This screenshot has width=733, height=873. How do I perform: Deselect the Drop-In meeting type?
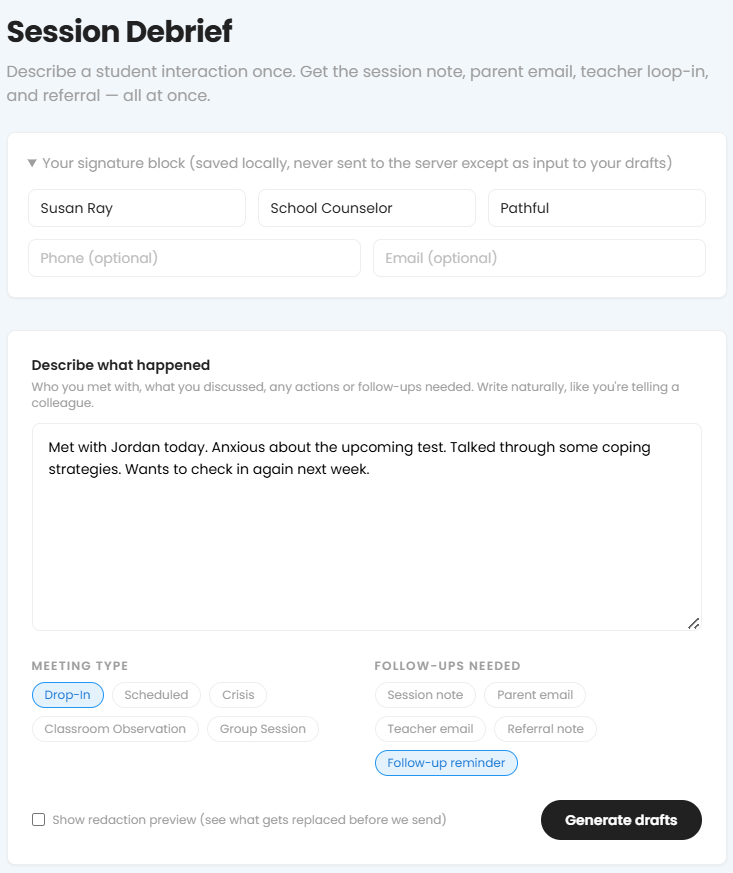[x=68, y=695]
